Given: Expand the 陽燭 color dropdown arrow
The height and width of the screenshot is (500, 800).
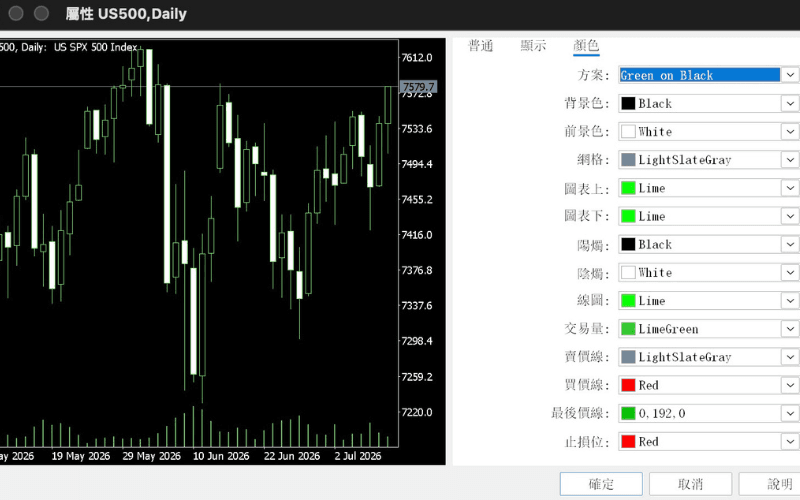Looking at the screenshot, I should [790, 244].
